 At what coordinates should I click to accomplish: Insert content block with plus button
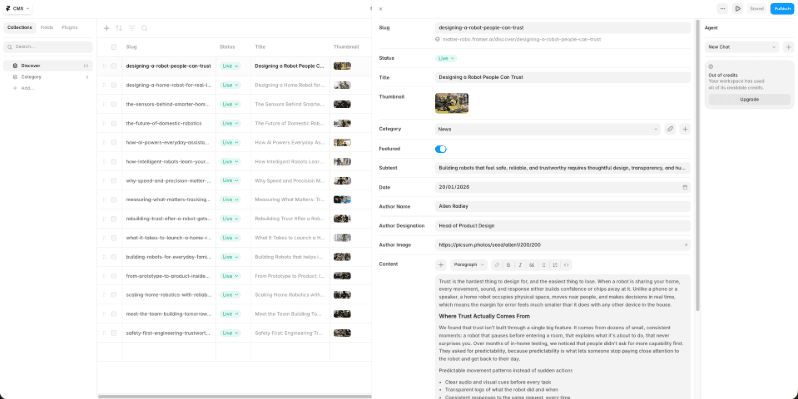(441, 265)
